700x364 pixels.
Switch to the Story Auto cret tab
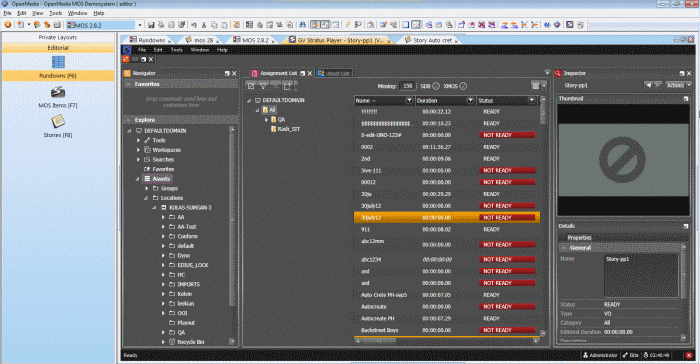click(432, 40)
